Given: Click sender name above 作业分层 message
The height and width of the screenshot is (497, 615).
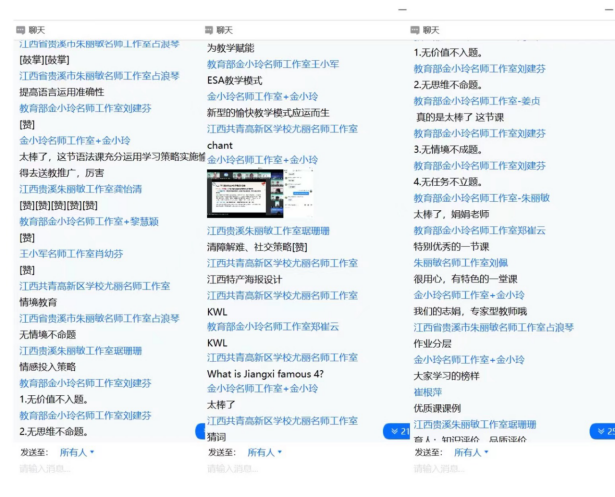Looking at the screenshot, I should tap(493, 328).
